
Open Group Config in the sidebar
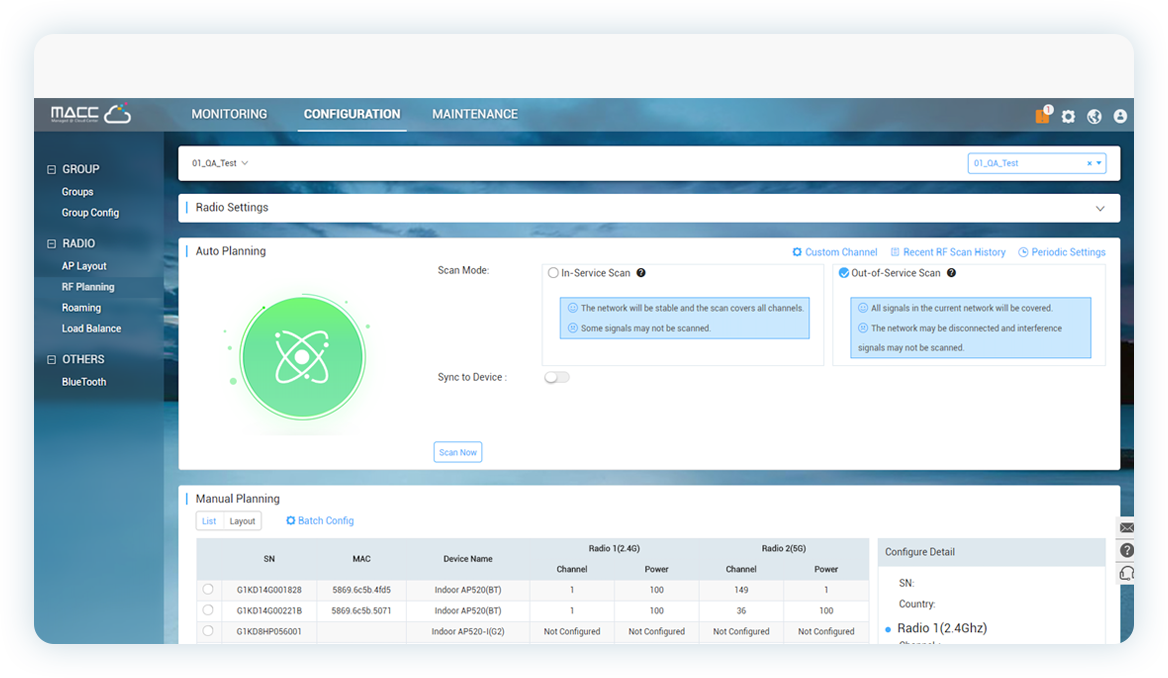(x=90, y=212)
